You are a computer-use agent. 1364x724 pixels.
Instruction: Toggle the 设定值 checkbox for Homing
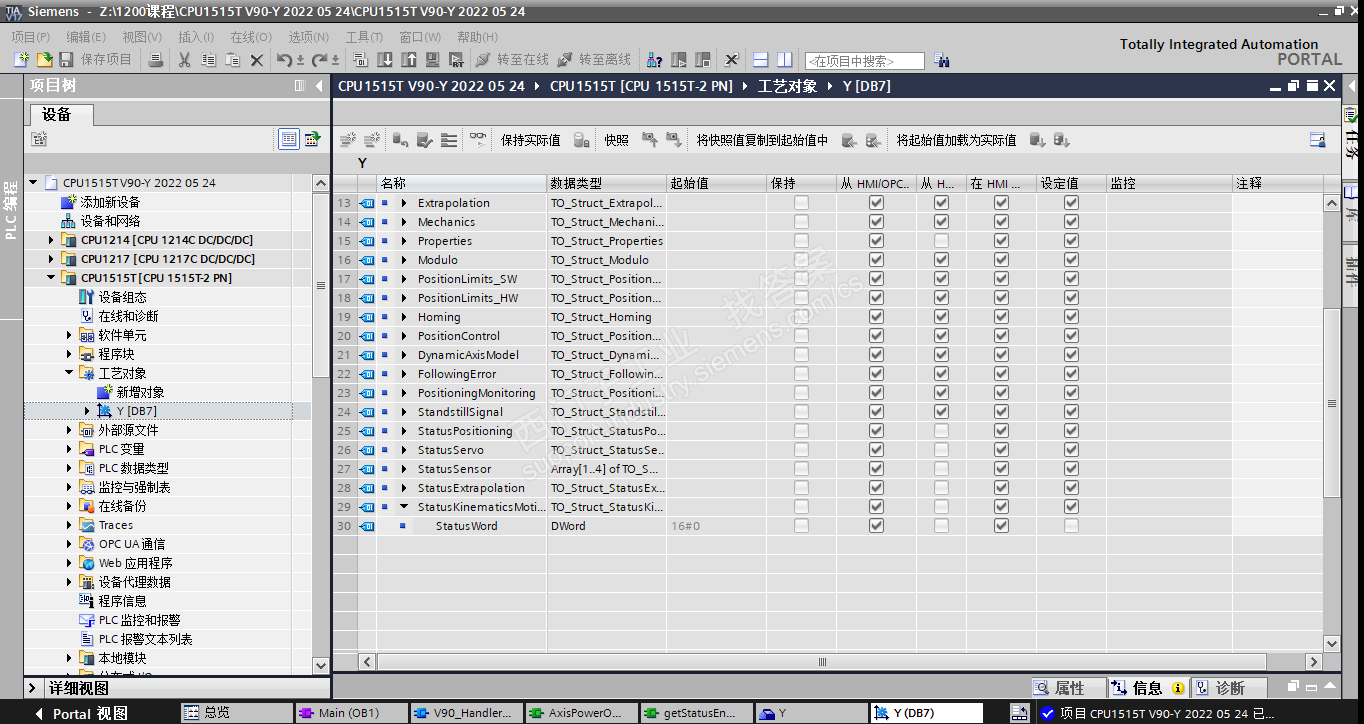[x=1071, y=317]
